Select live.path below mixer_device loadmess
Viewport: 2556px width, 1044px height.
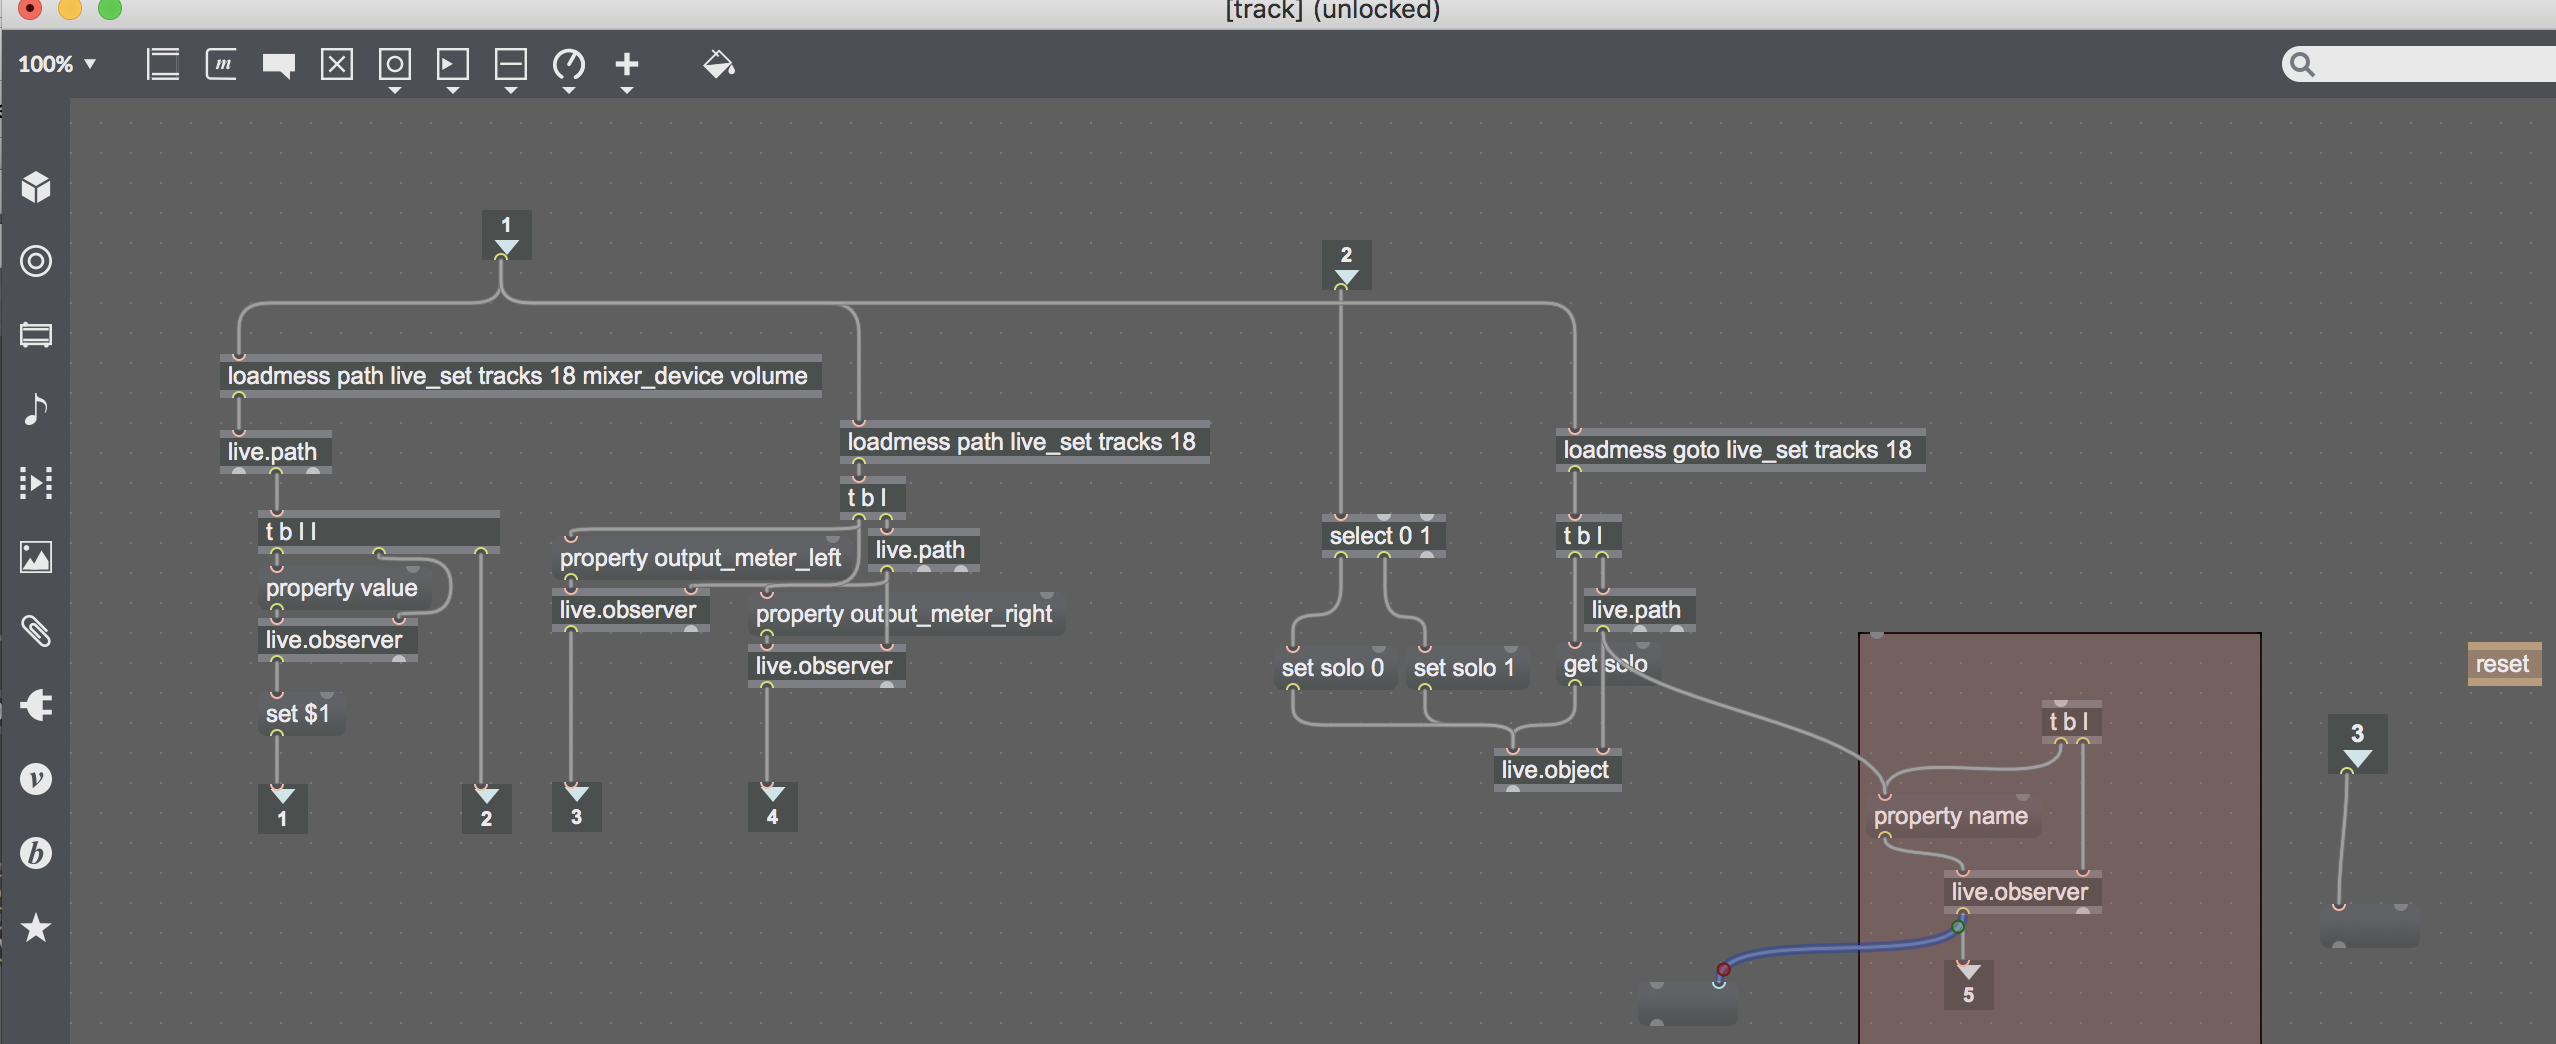click(275, 452)
